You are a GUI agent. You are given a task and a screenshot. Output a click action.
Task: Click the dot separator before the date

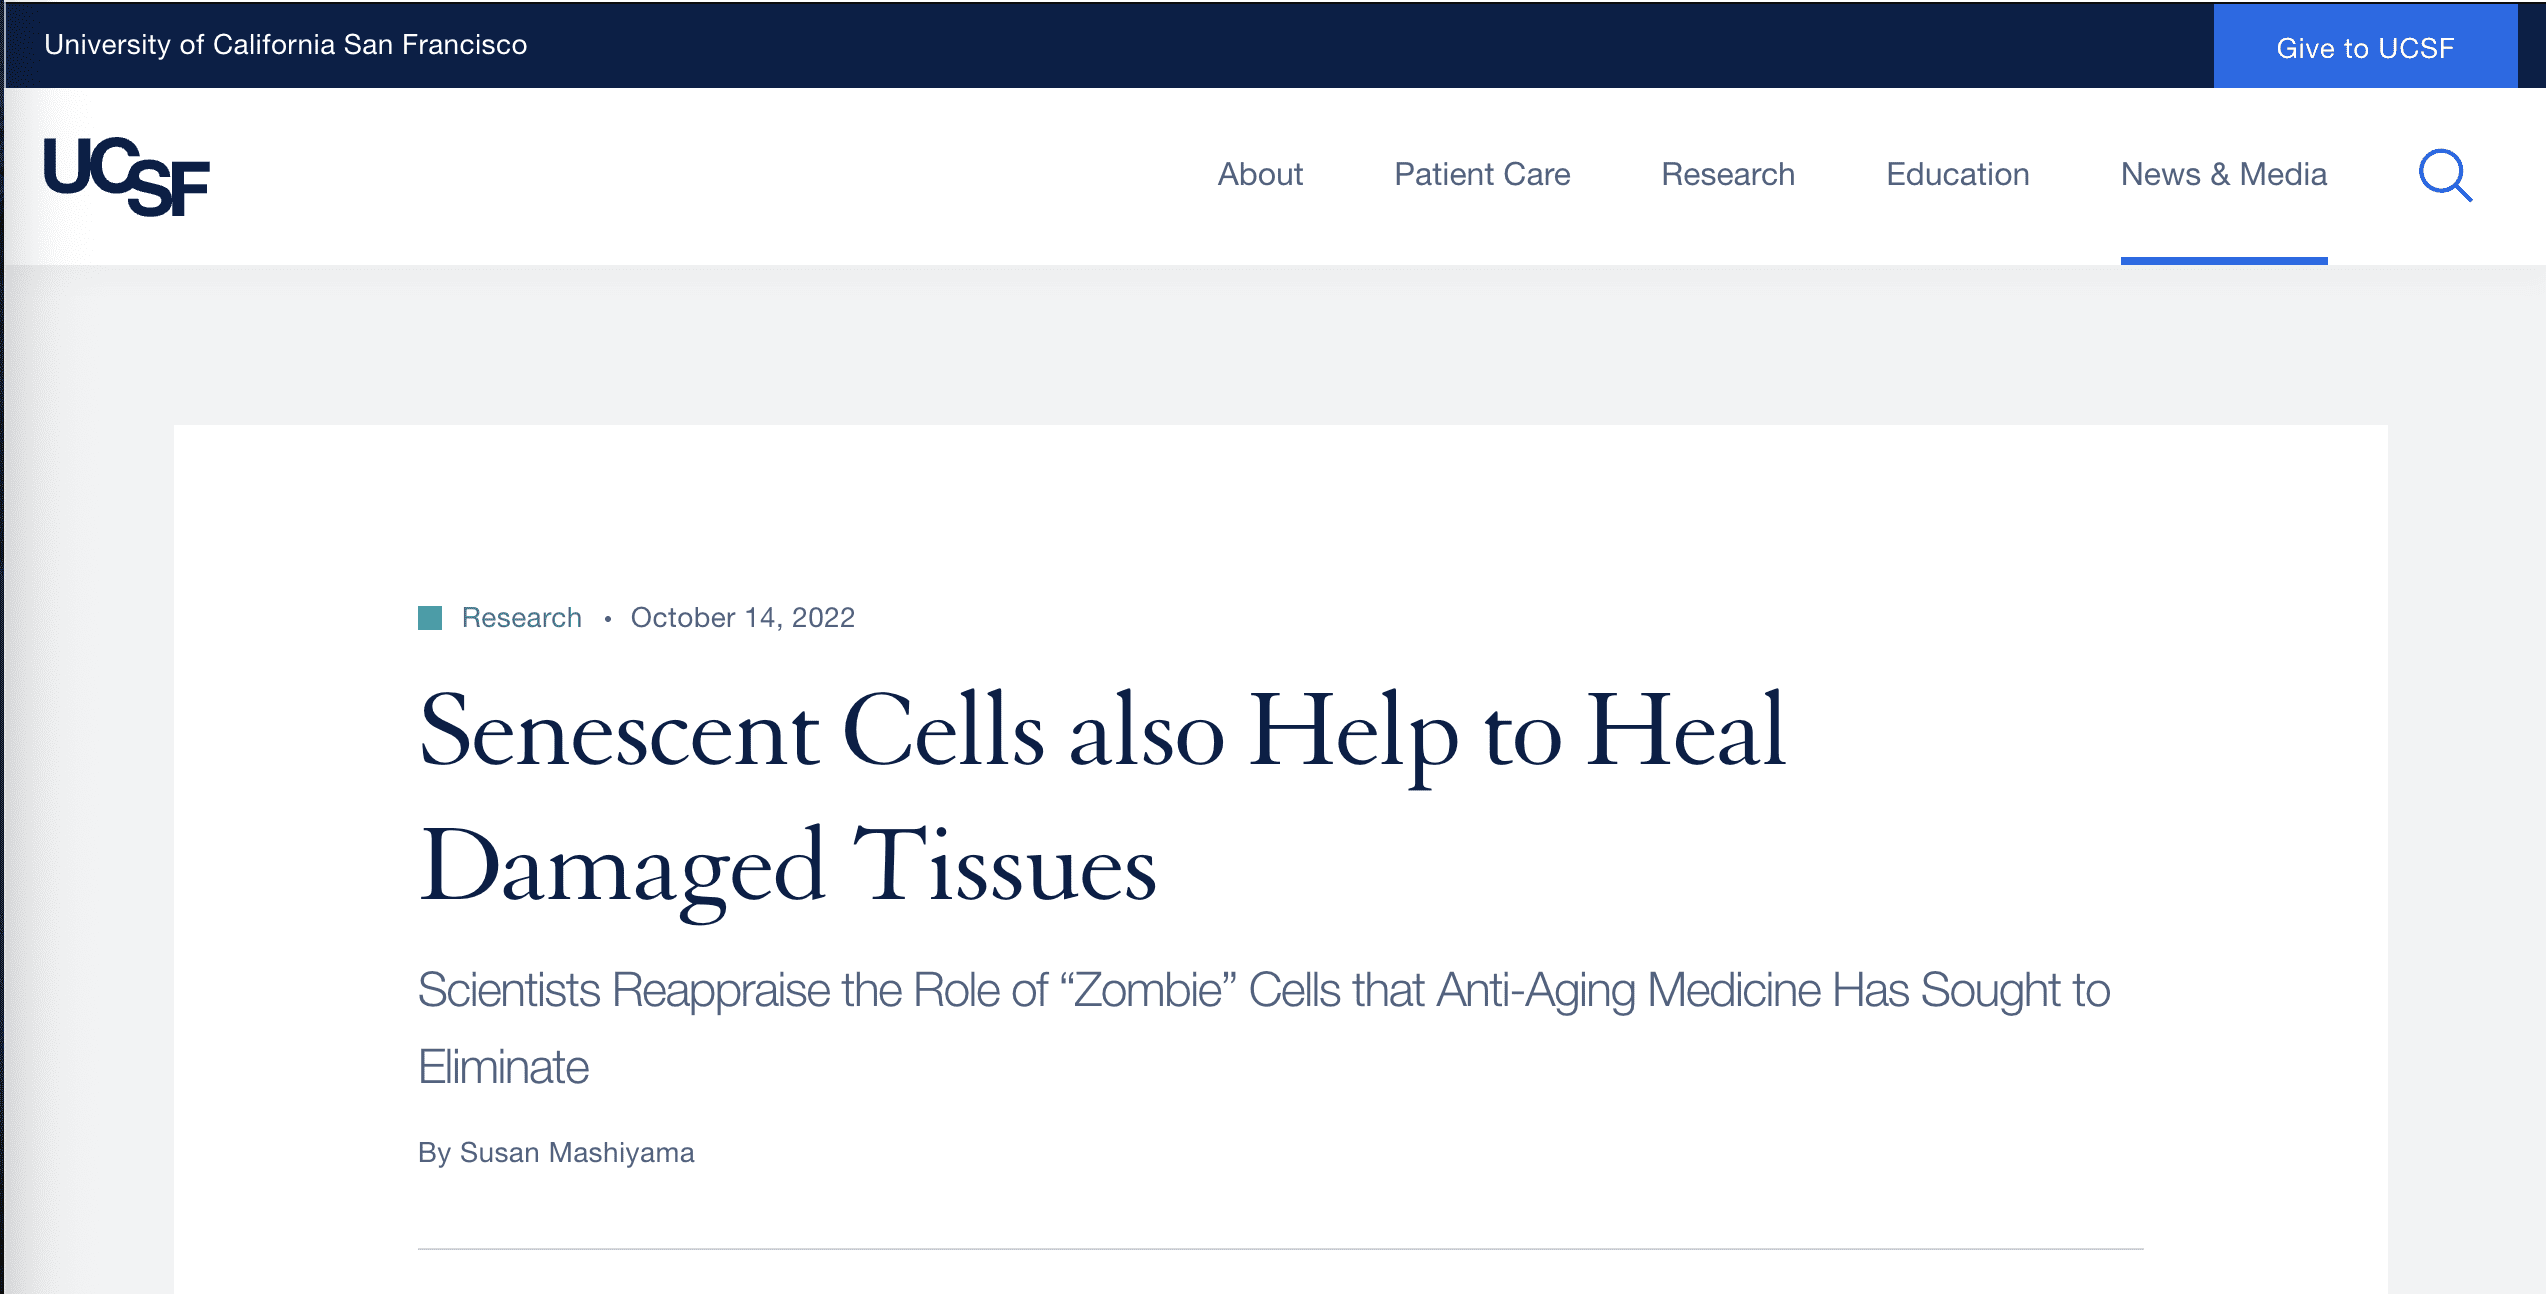tap(607, 620)
